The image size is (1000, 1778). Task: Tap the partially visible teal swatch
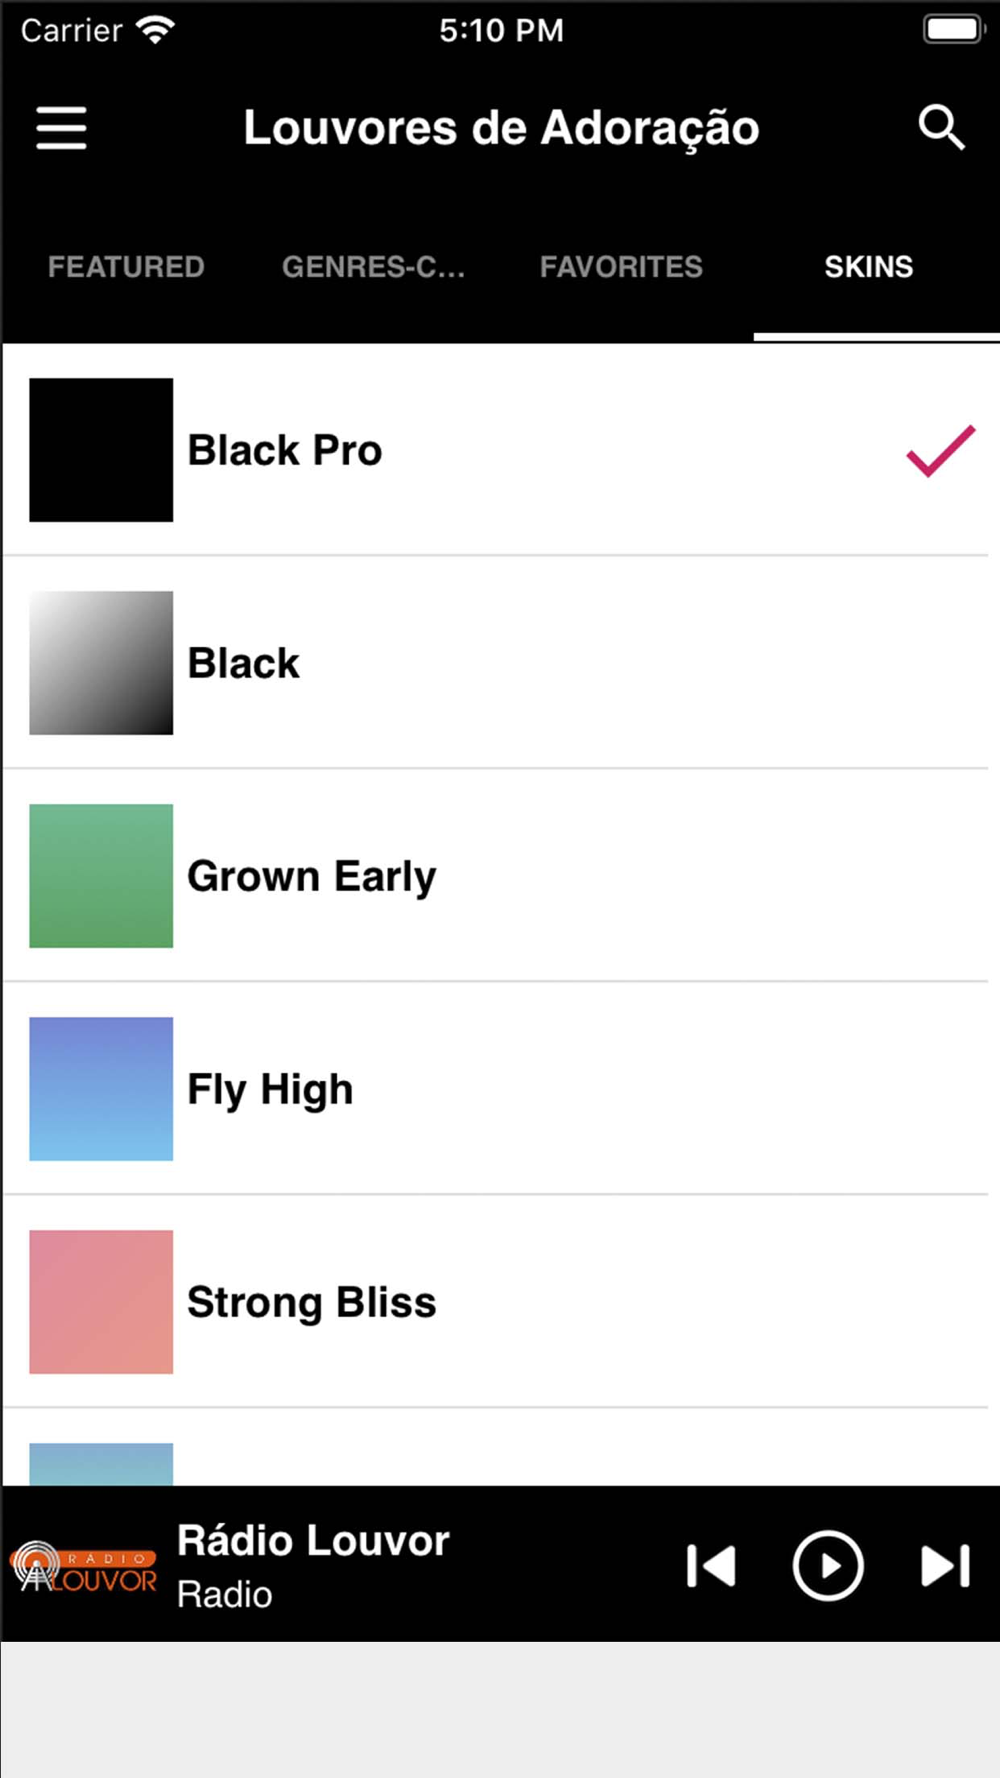click(101, 1464)
